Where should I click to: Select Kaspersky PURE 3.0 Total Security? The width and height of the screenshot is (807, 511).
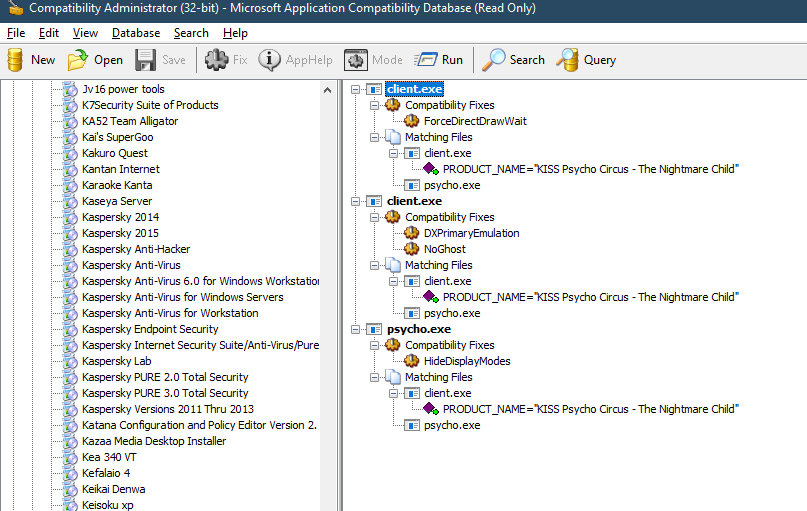[x=165, y=393]
